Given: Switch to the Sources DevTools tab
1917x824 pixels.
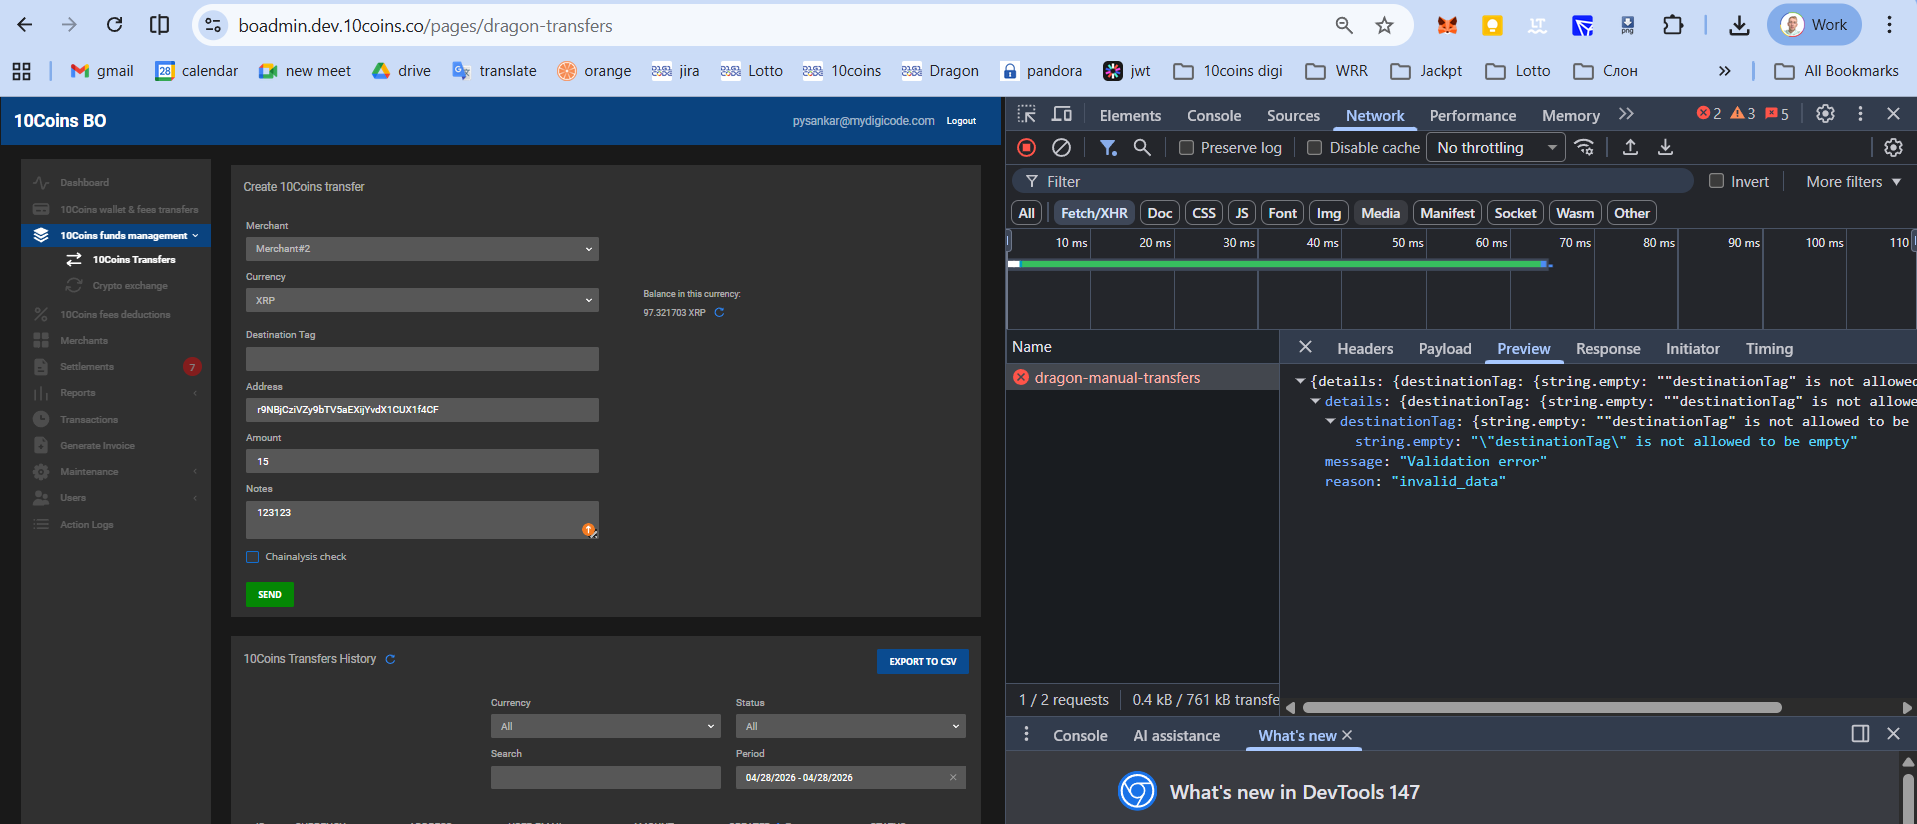Looking at the screenshot, I should coord(1293,115).
